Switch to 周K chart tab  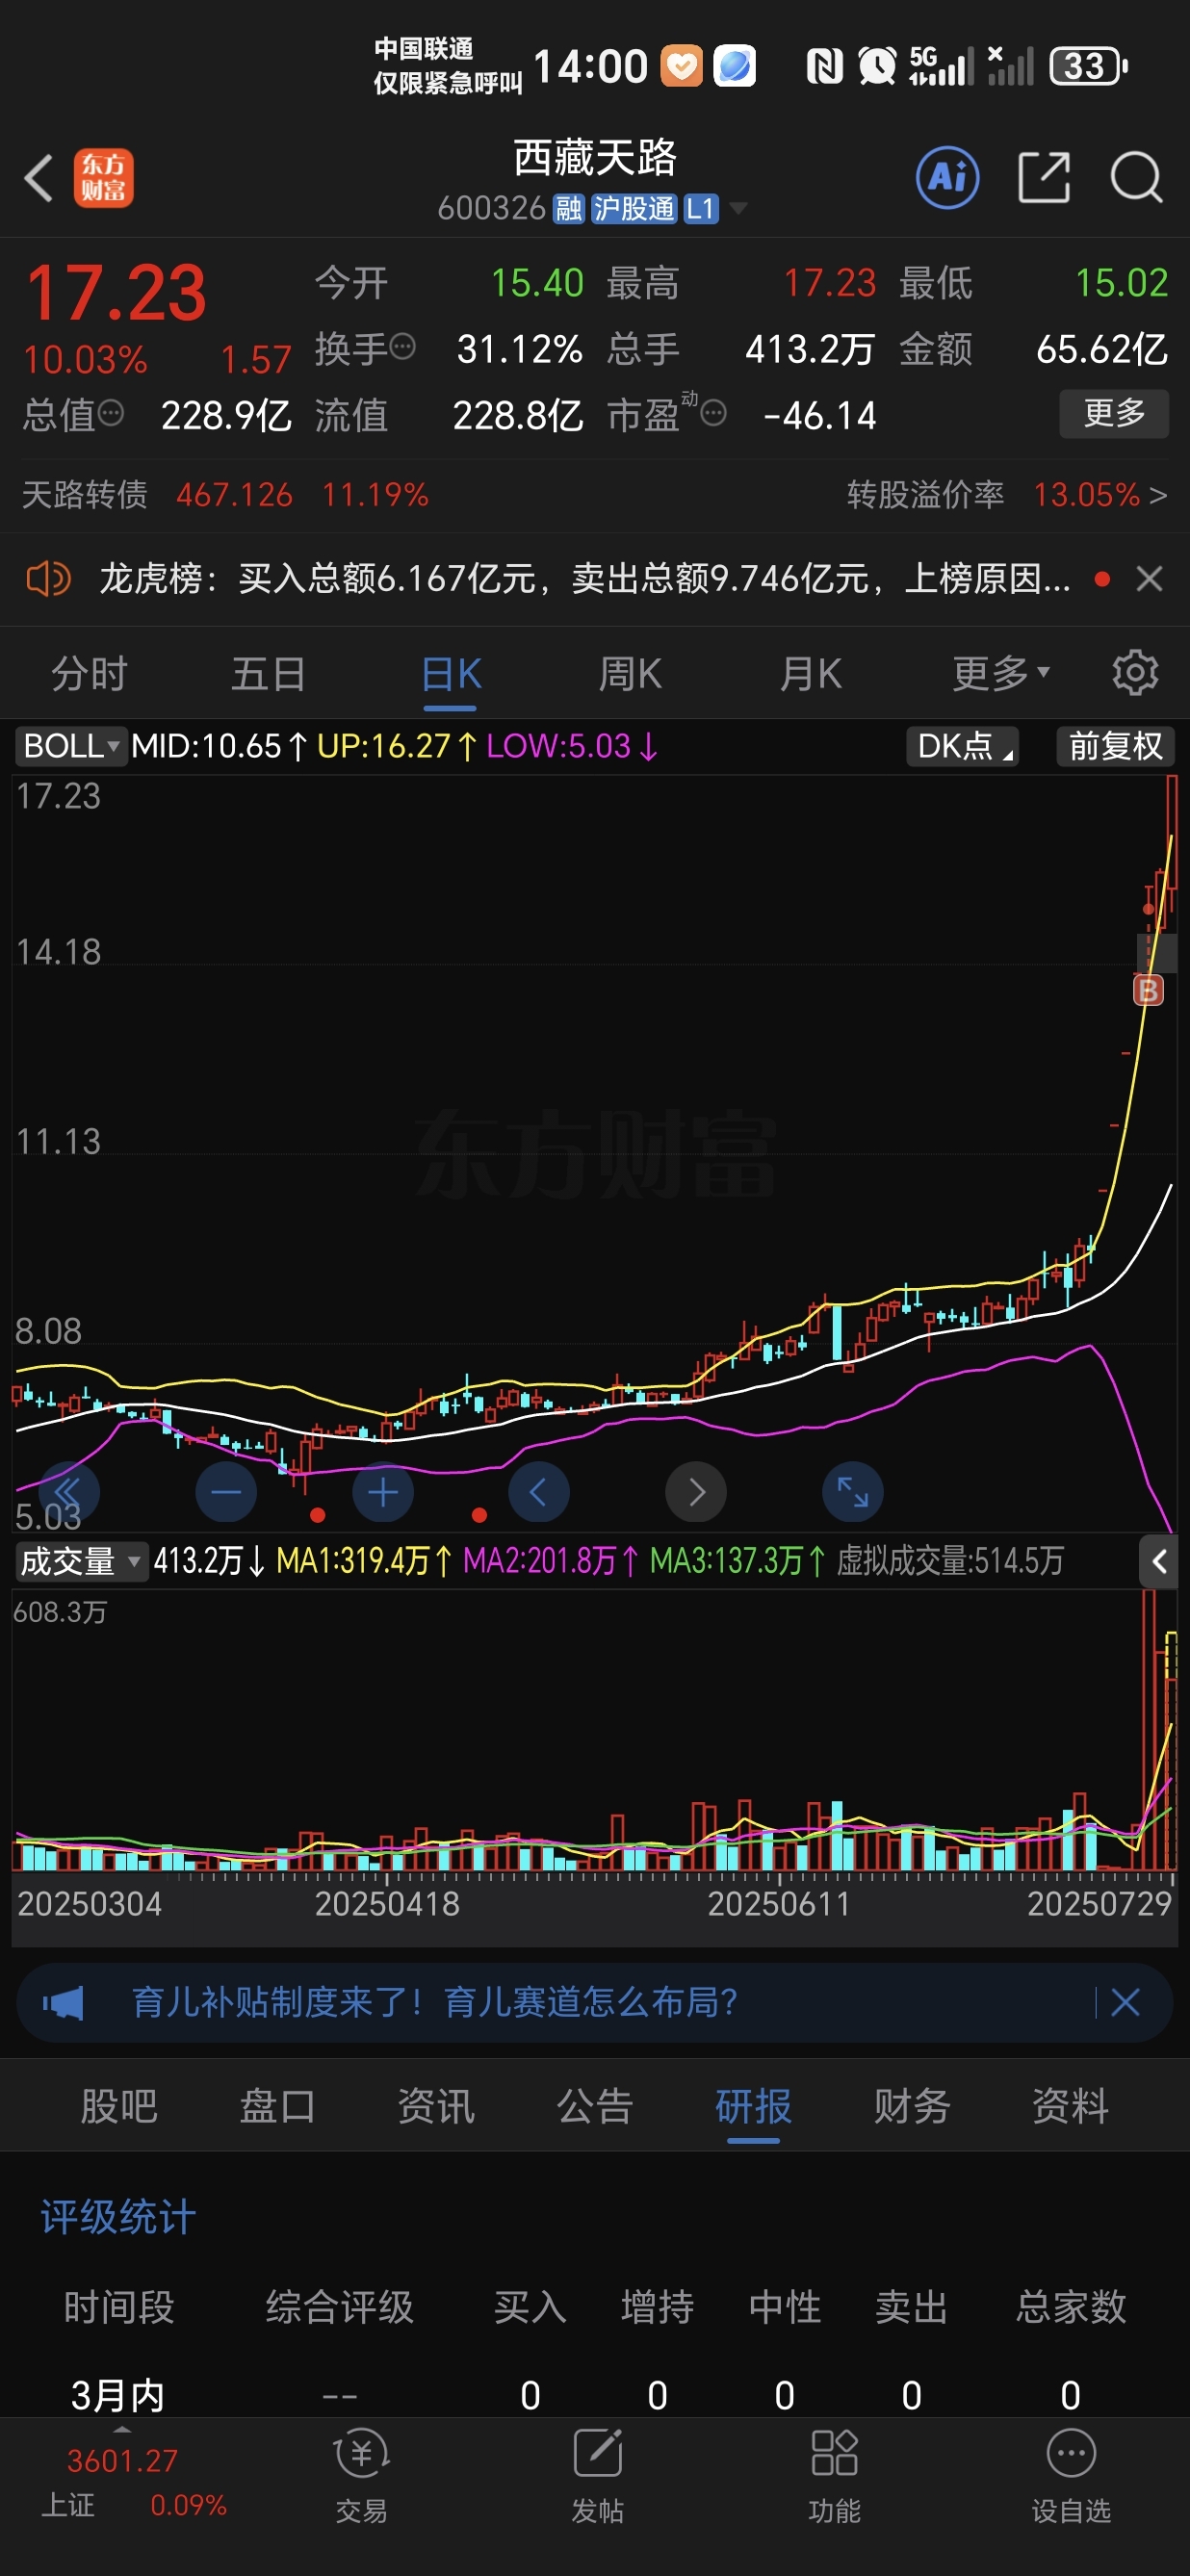(x=630, y=672)
